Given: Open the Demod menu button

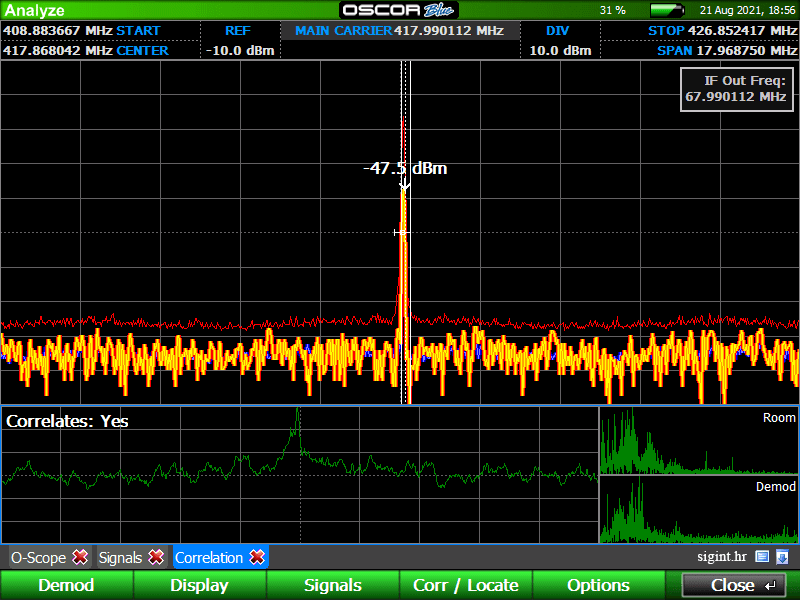Looking at the screenshot, I should (x=66, y=585).
